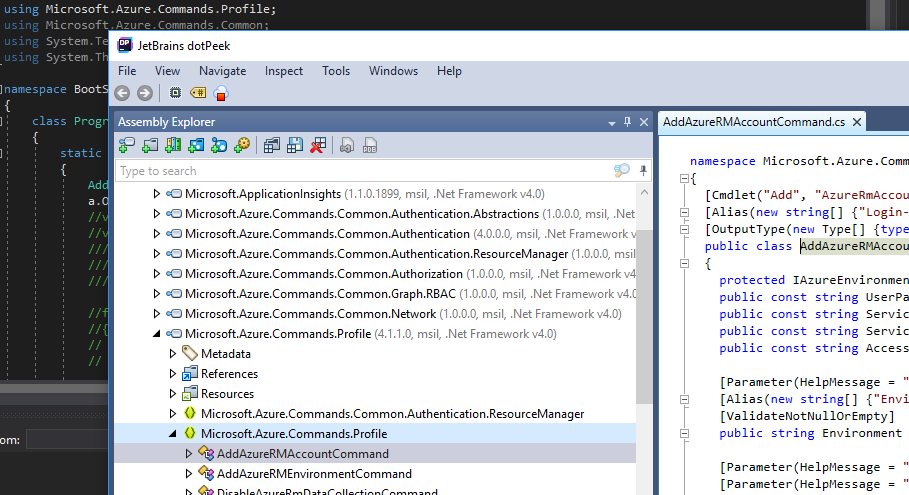
Task: Click the Microsoft.Azure.Commands.Profile namespace braces icon
Action: 190,433
